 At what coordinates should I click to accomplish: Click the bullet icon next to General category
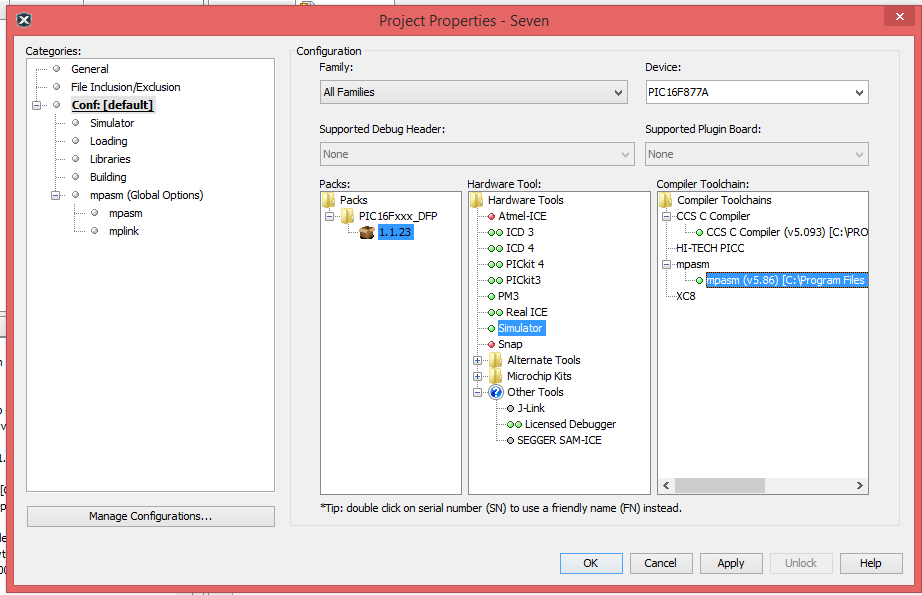pyautogui.click(x=56, y=69)
